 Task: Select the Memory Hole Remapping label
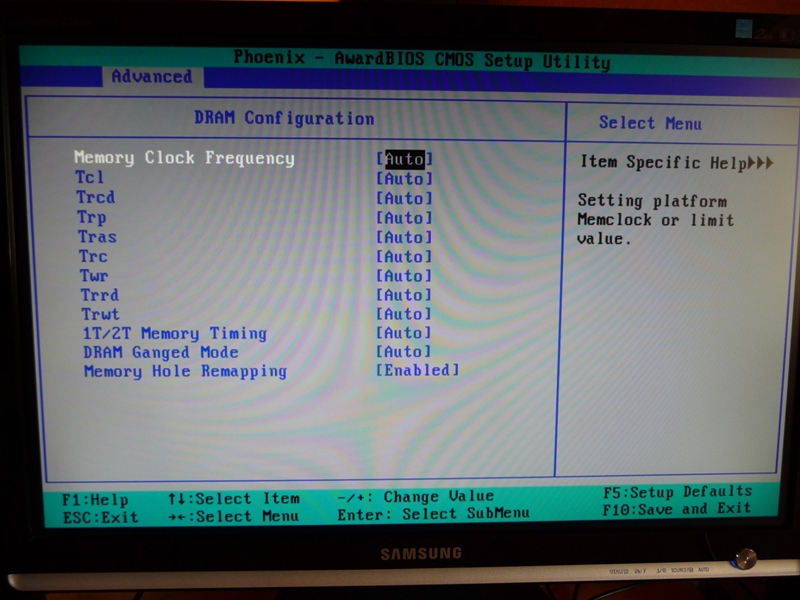tap(185, 371)
